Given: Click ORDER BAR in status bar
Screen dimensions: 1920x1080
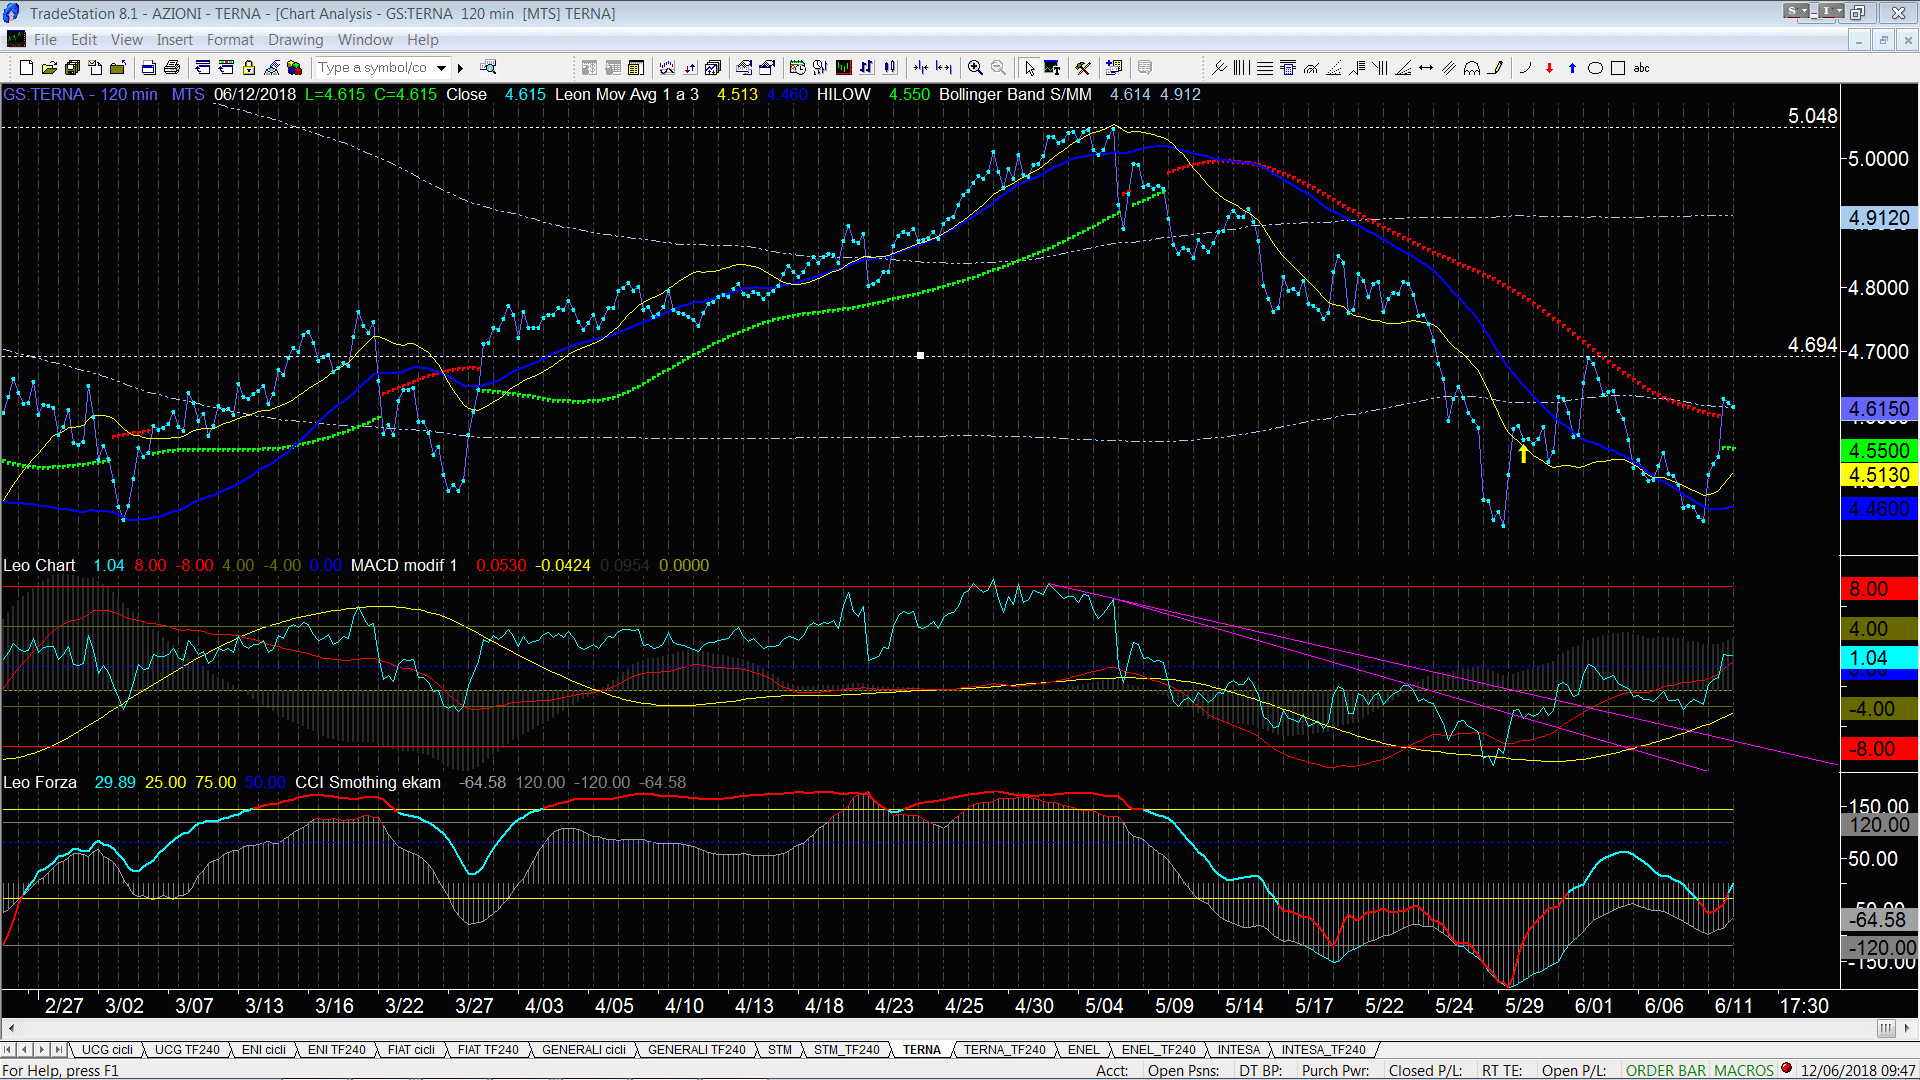Looking at the screenshot, I should (x=1665, y=1071).
